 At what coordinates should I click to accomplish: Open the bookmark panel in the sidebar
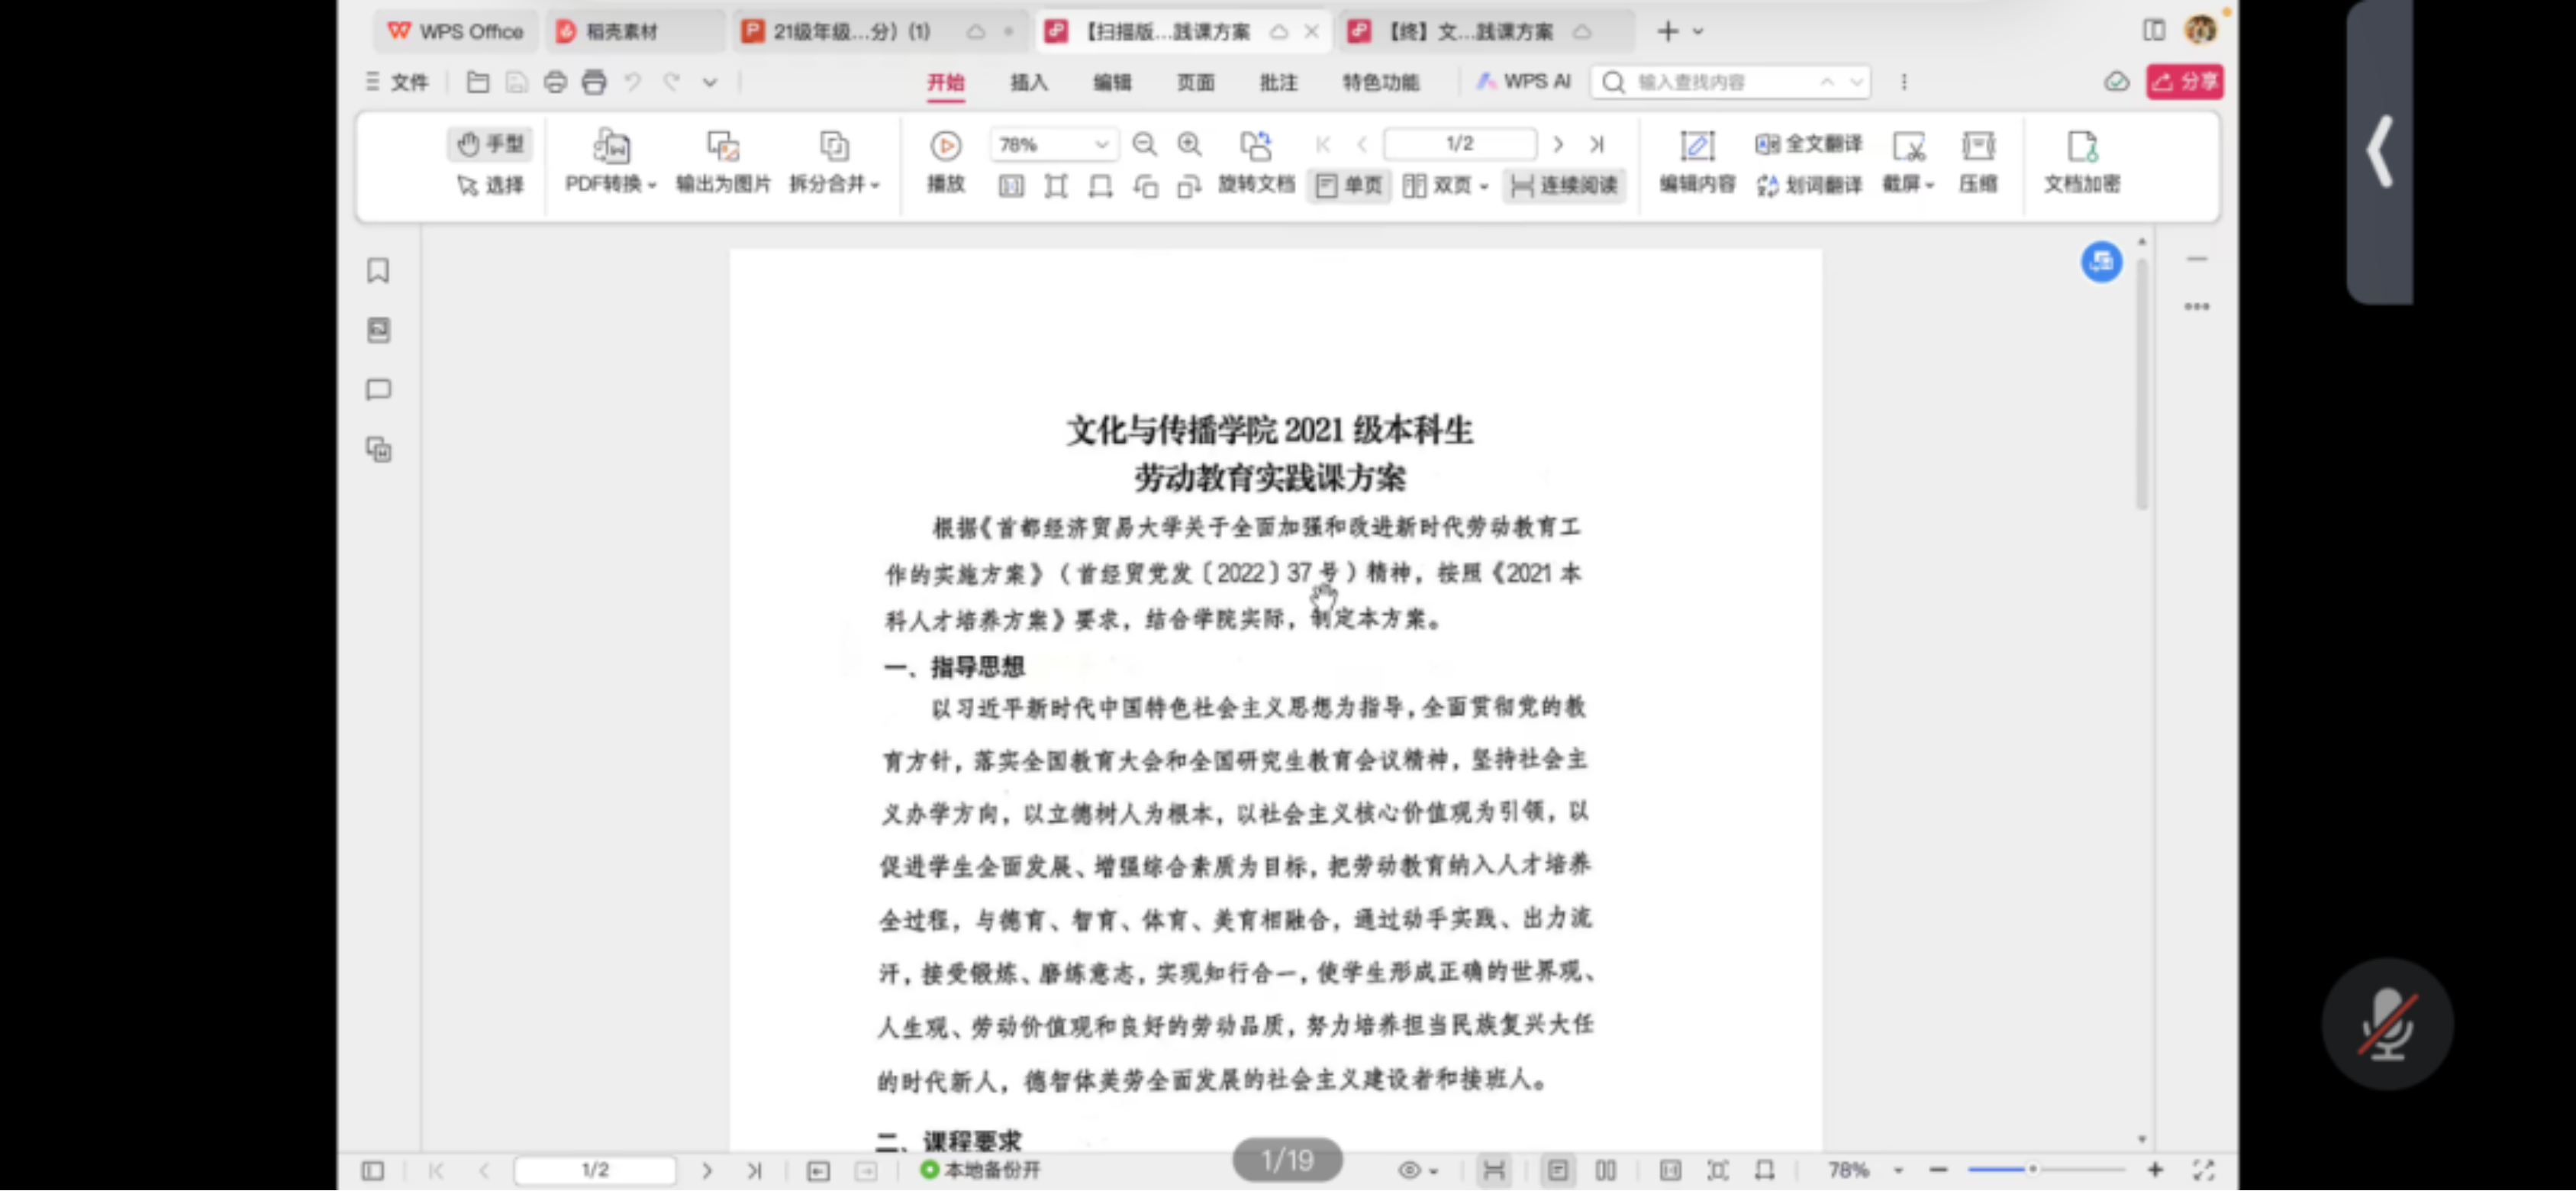tap(378, 270)
